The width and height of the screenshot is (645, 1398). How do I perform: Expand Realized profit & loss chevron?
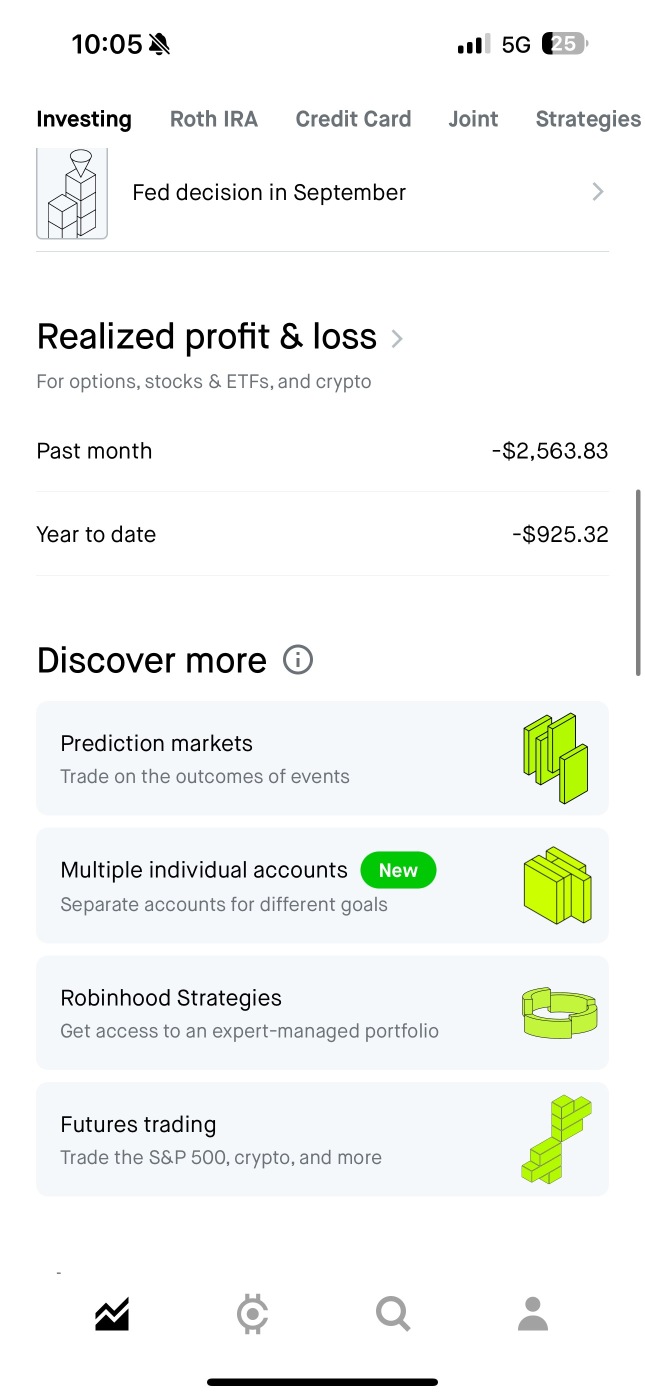point(397,339)
